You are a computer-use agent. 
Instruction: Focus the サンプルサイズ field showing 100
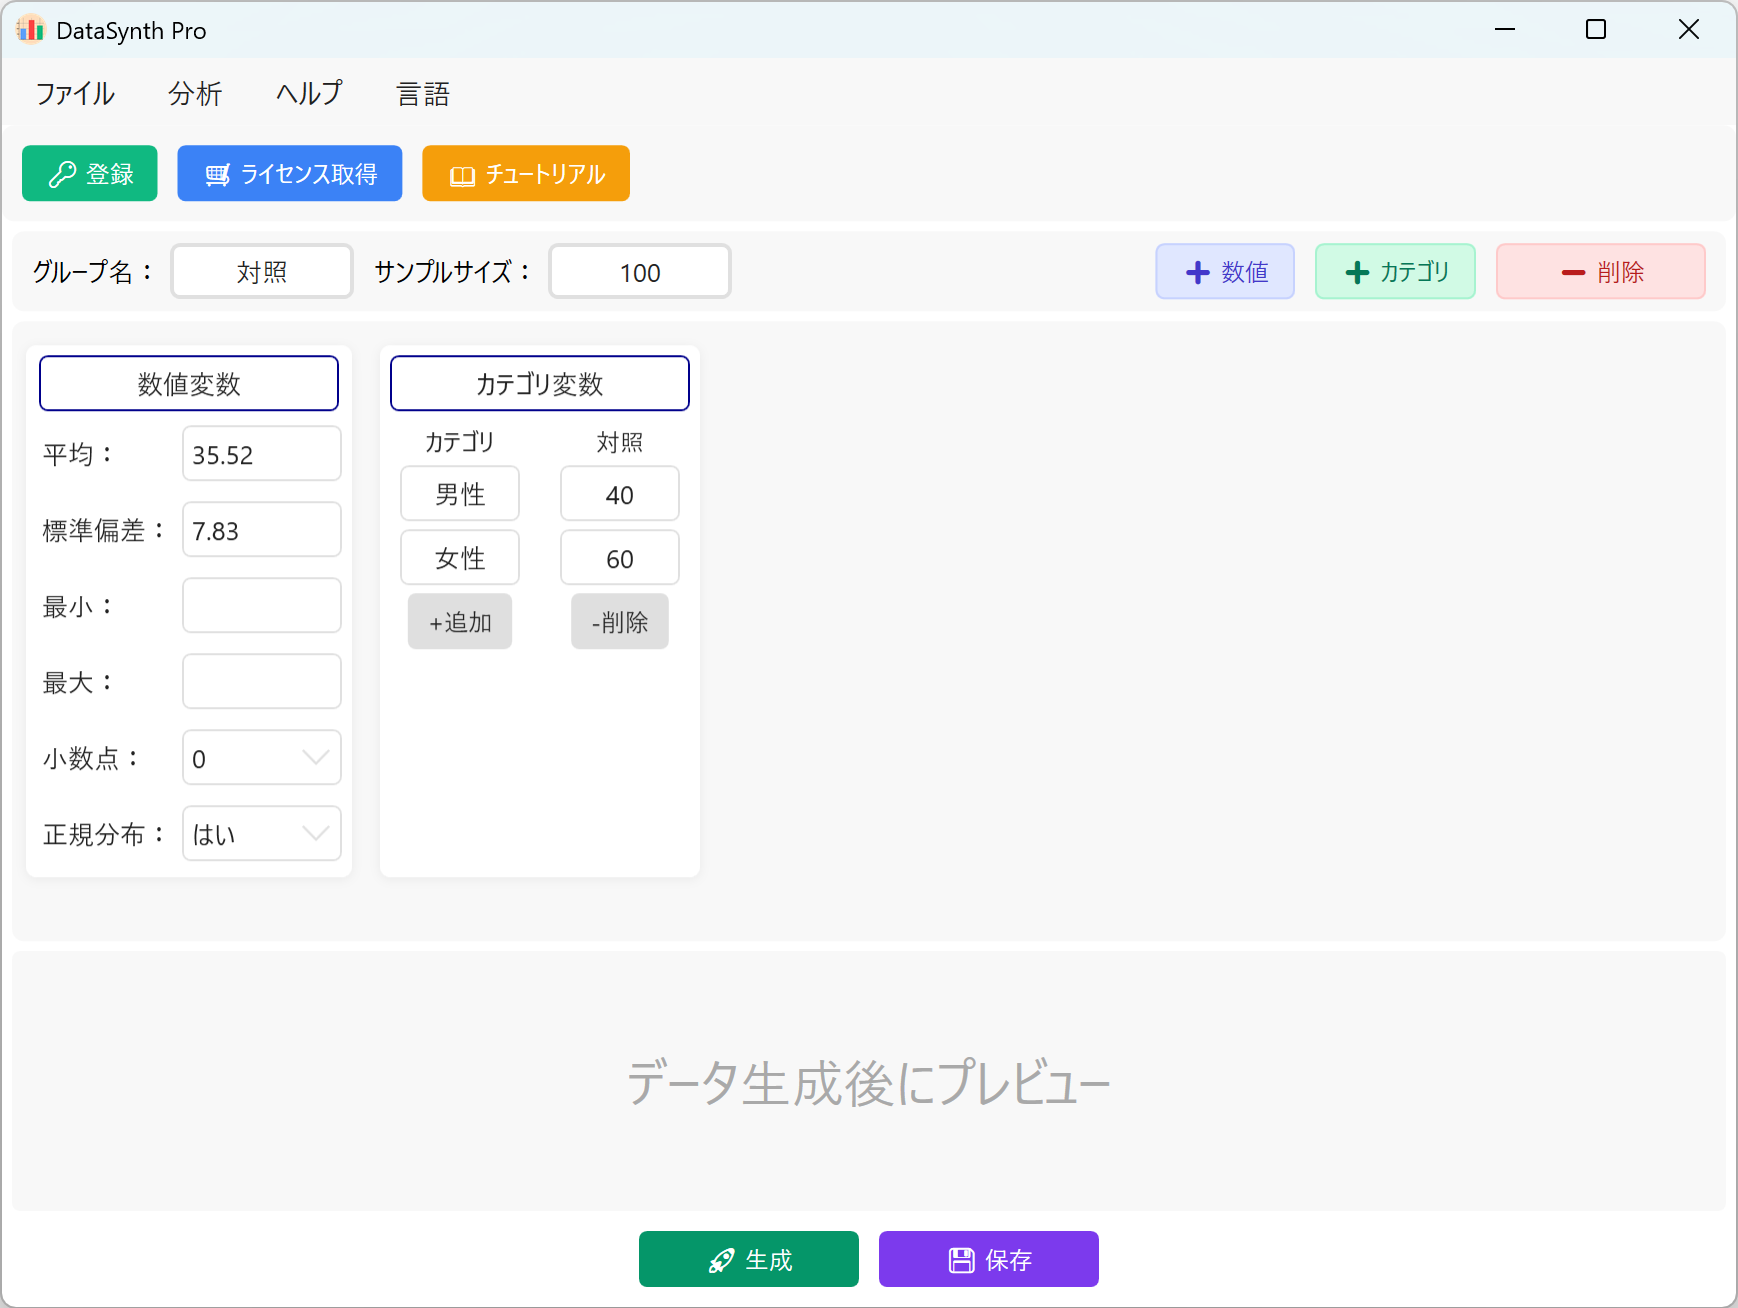click(640, 272)
